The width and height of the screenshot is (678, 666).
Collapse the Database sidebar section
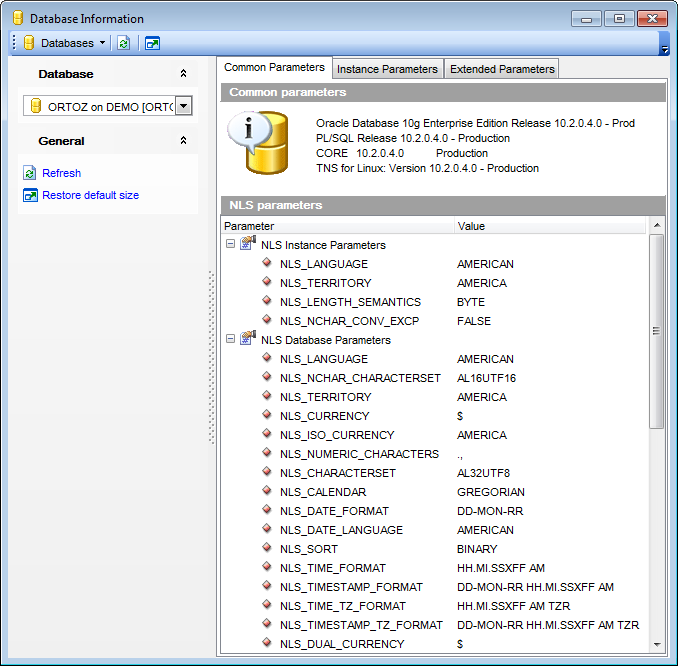(x=183, y=74)
